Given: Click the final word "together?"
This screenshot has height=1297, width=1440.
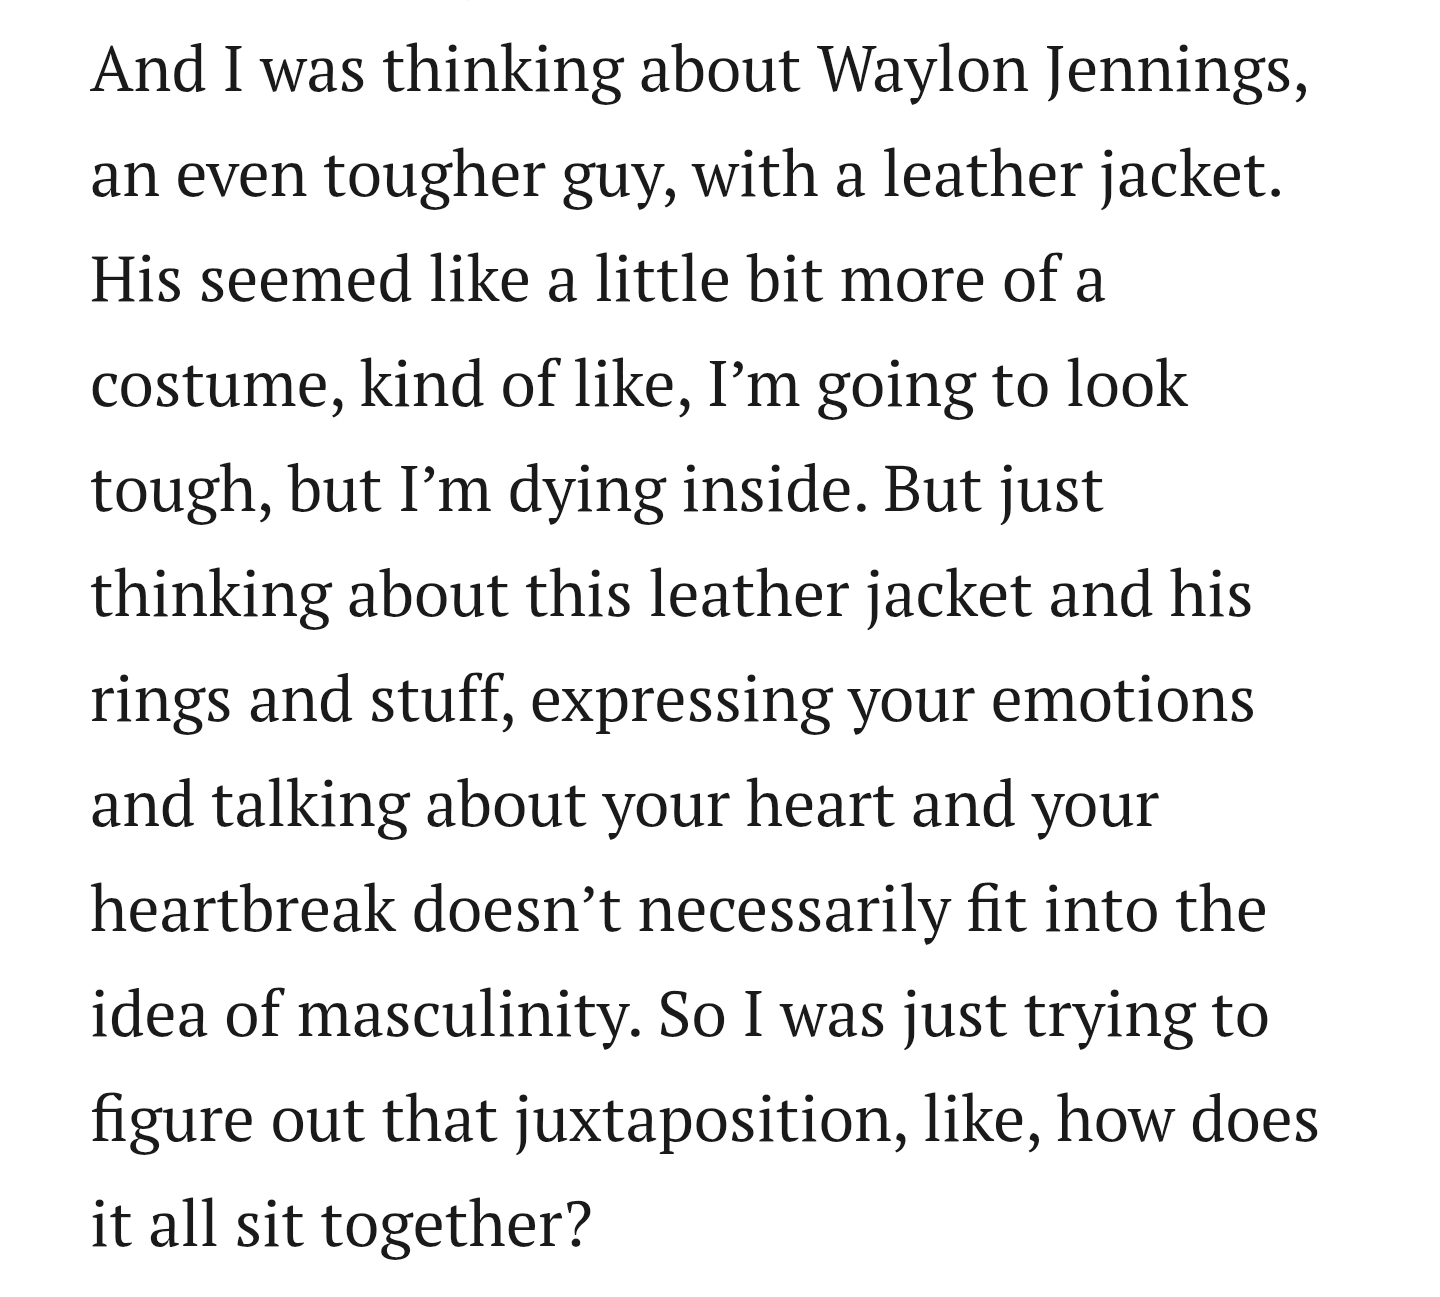Looking at the screenshot, I should coord(456,1225).
